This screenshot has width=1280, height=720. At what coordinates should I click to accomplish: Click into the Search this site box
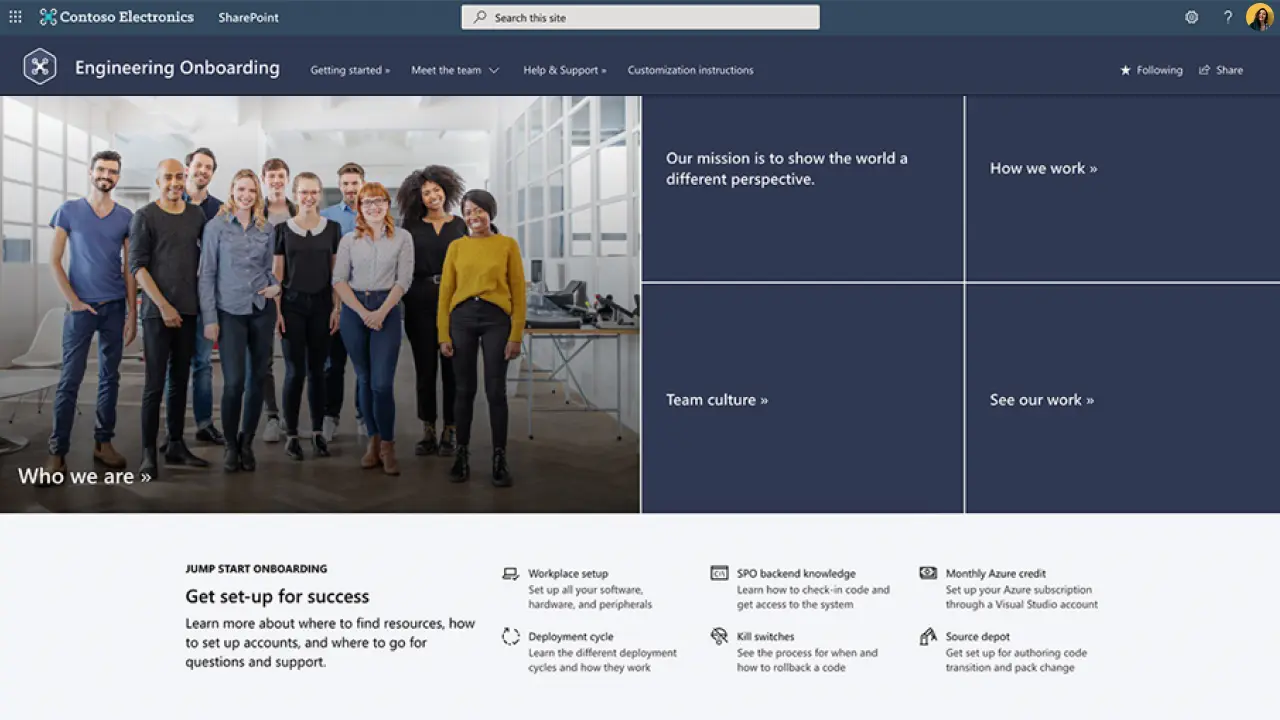(x=640, y=17)
